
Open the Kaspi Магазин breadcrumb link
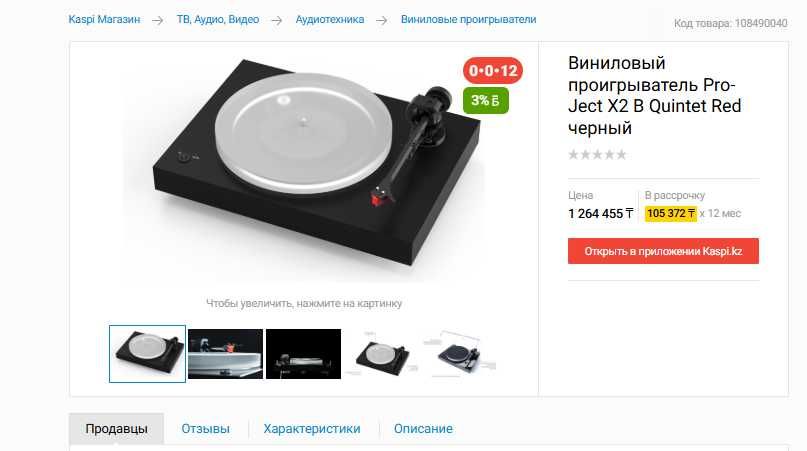pyautogui.click(x=104, y=20)
